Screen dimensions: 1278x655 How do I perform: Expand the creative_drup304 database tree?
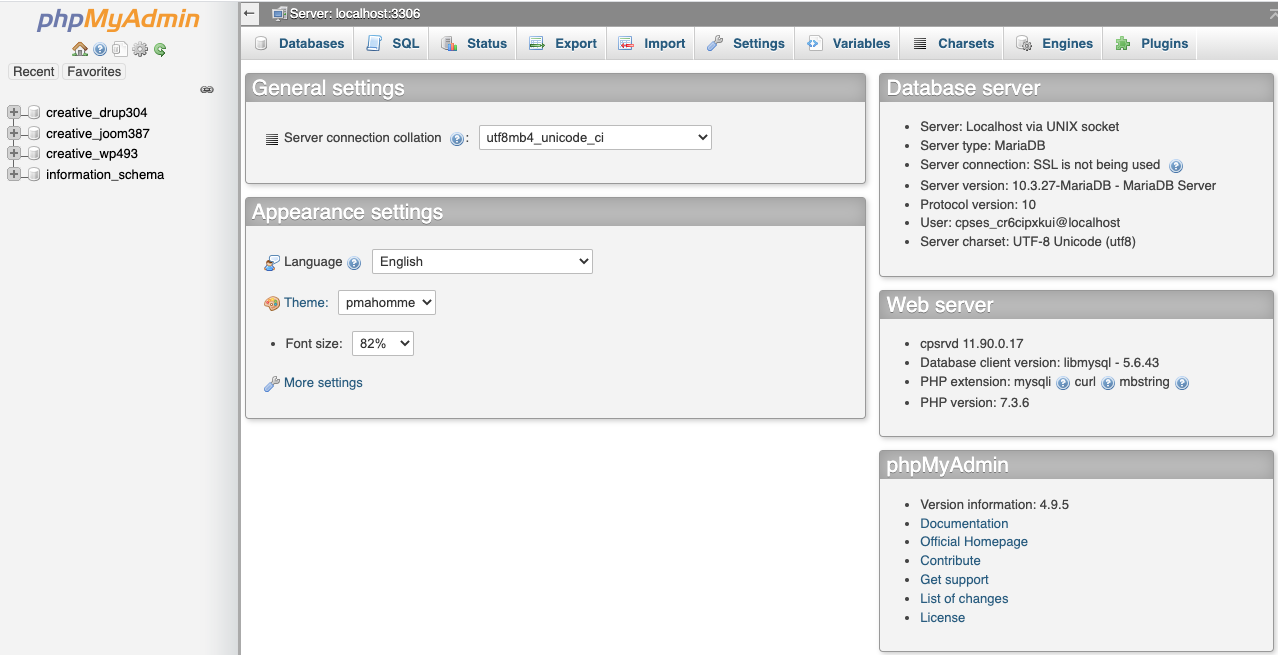14,112
